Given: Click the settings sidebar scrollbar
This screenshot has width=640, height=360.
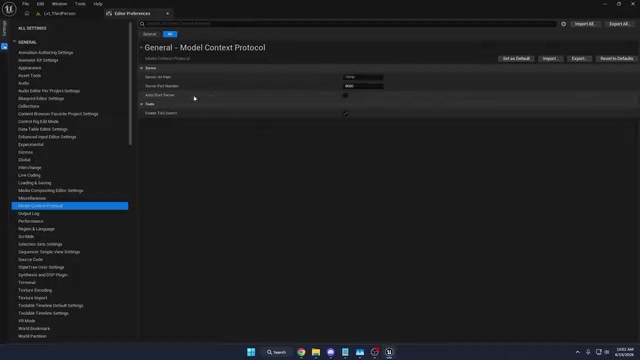Looking at the screenshot, I should point(130,84).
